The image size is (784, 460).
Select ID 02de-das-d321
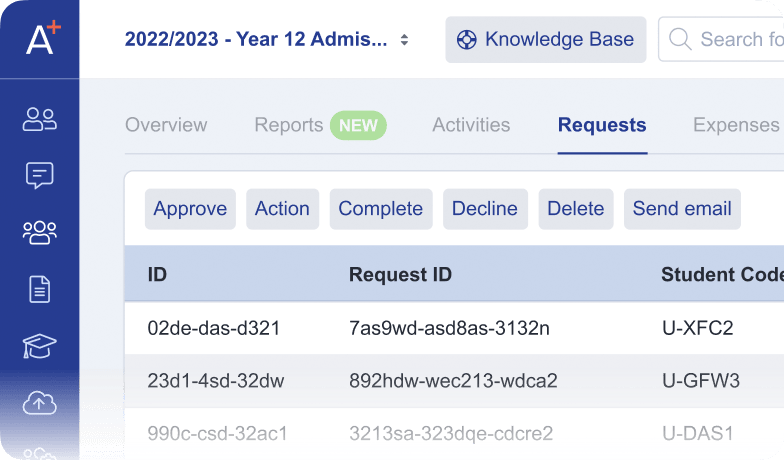(214, 328)
